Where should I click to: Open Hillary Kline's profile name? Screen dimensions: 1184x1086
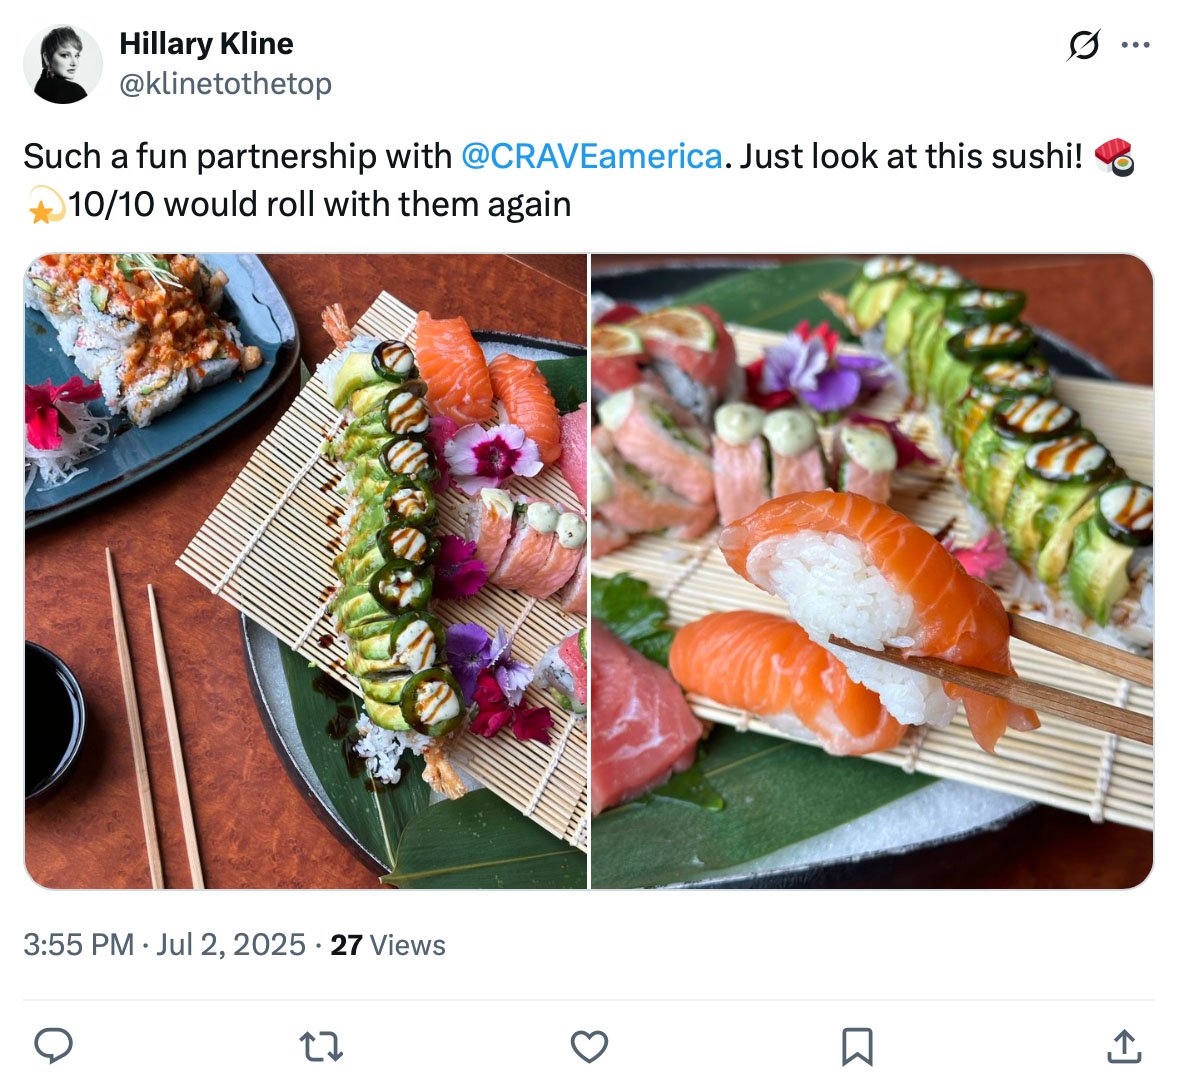tap(206, 43)
